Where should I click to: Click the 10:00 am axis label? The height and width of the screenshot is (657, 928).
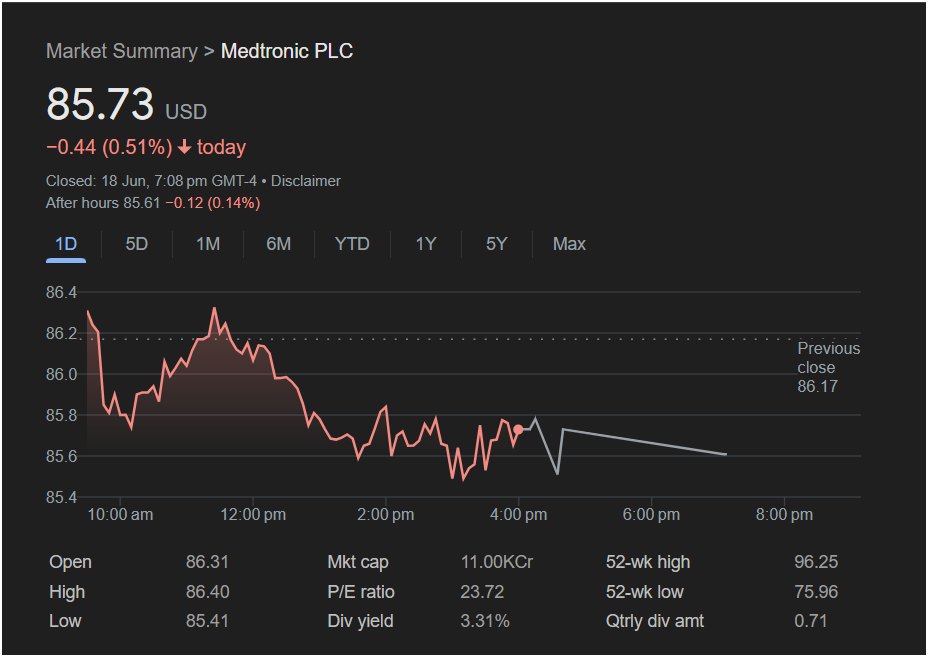pos(120,514)
